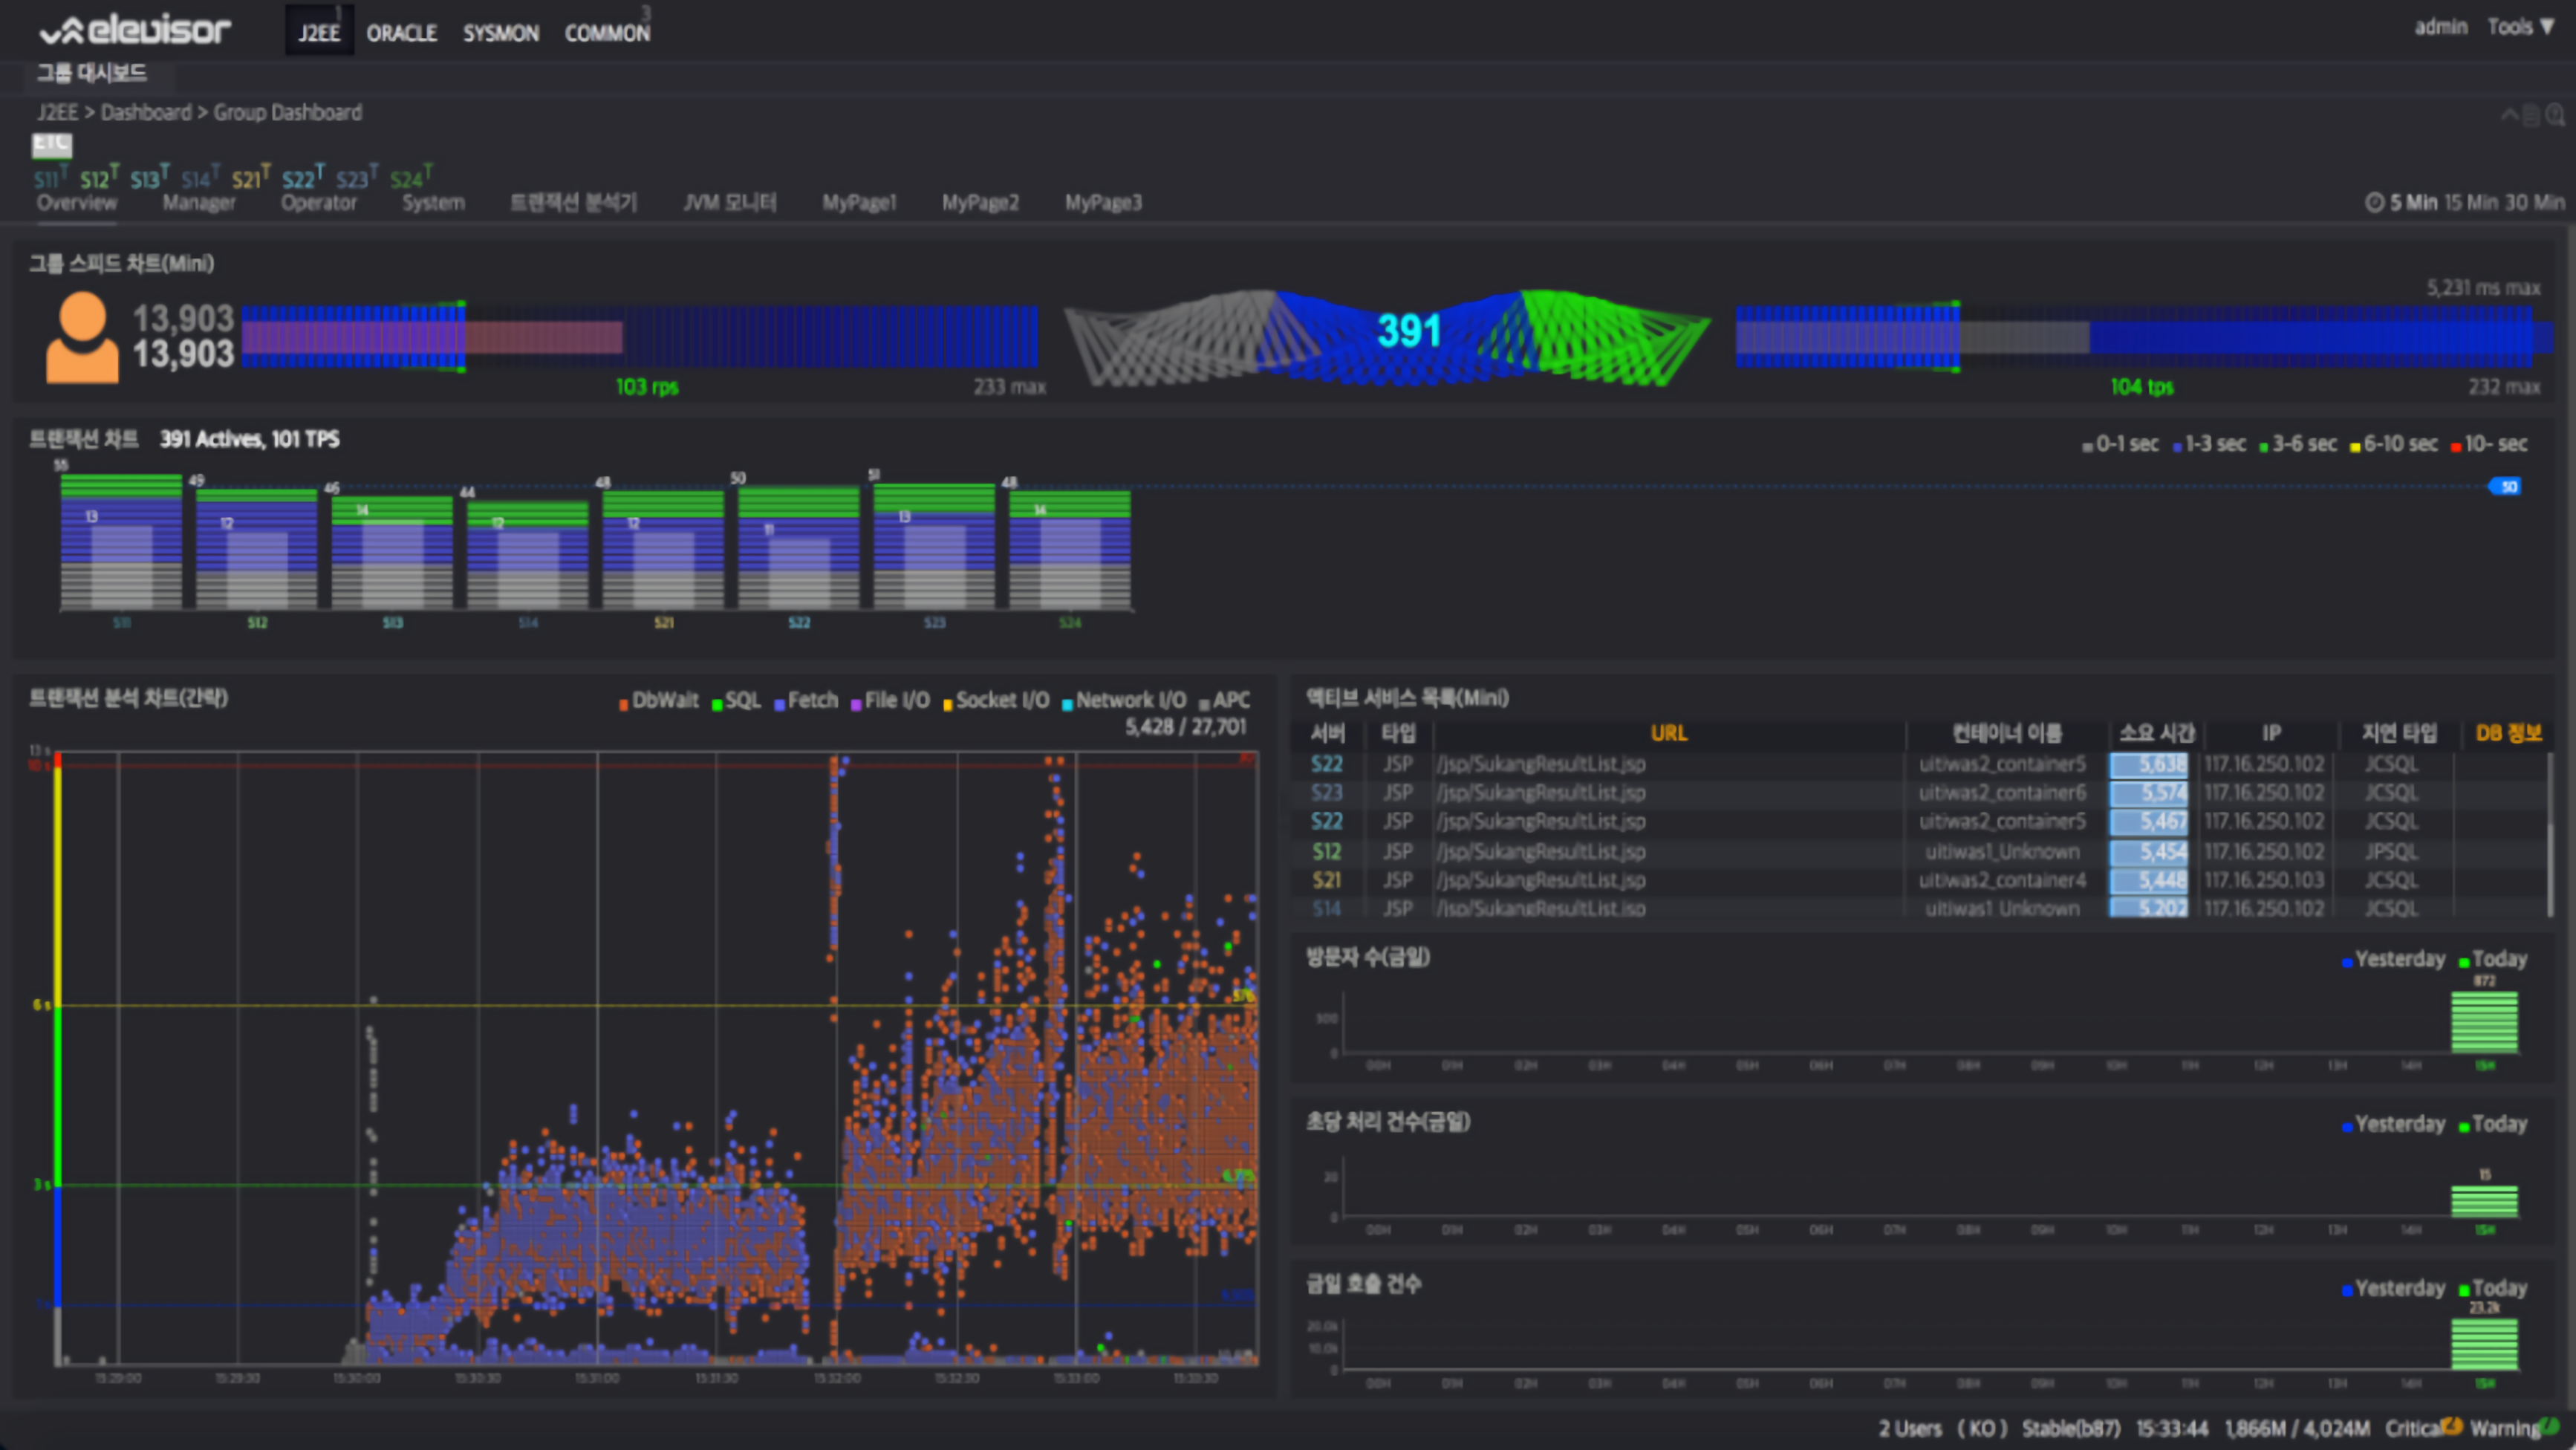Click the elevisor logo icon
The height and width of the screenshot is (1450, 2576).
click(62, 32)
